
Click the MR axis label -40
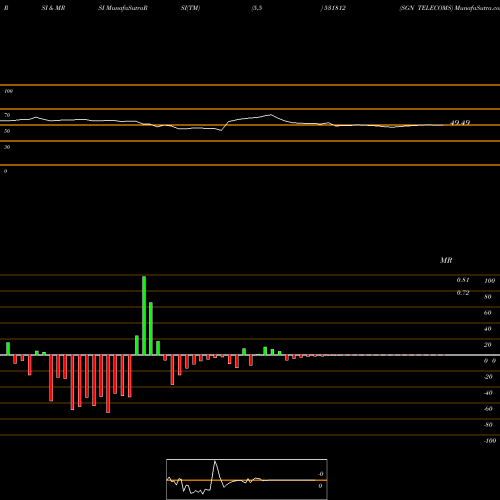click(488, 393)
